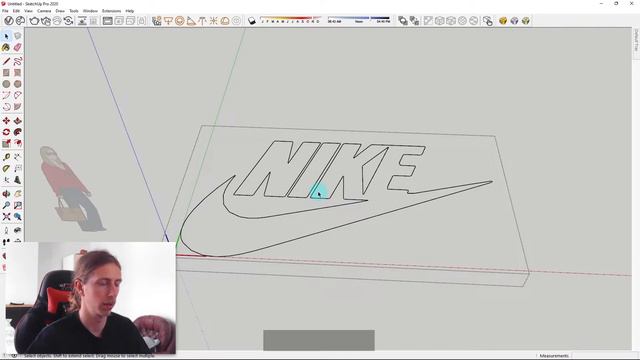Pick the 2 Point Arc tool
The image size is (640, 360).
click(x=18, y=96)
